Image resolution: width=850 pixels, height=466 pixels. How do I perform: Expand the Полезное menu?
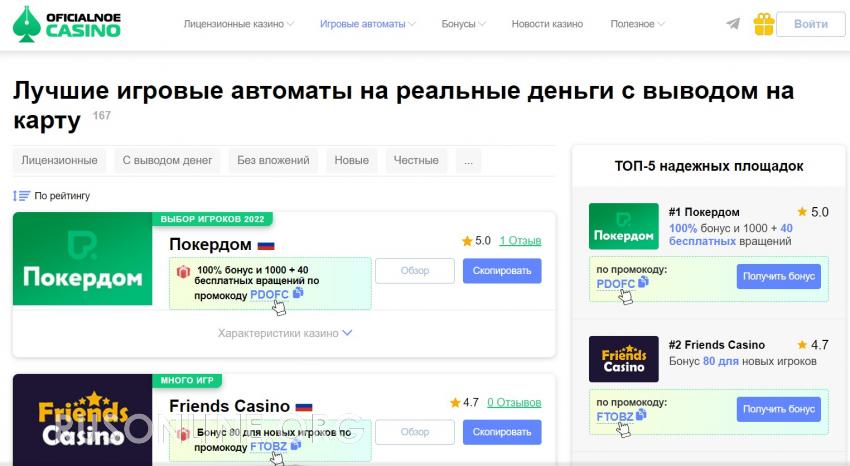tap(638, 24)
